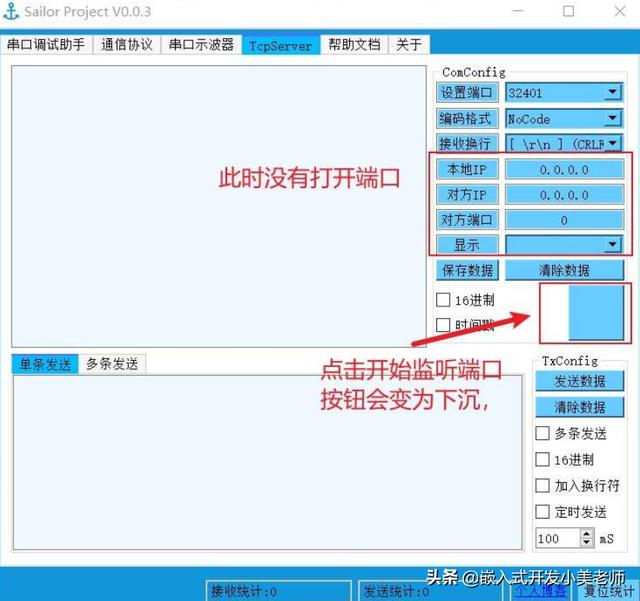Viewport: 640px width, 601px height.
Task: Close the Sailor Project window
Action: (620, 11)
